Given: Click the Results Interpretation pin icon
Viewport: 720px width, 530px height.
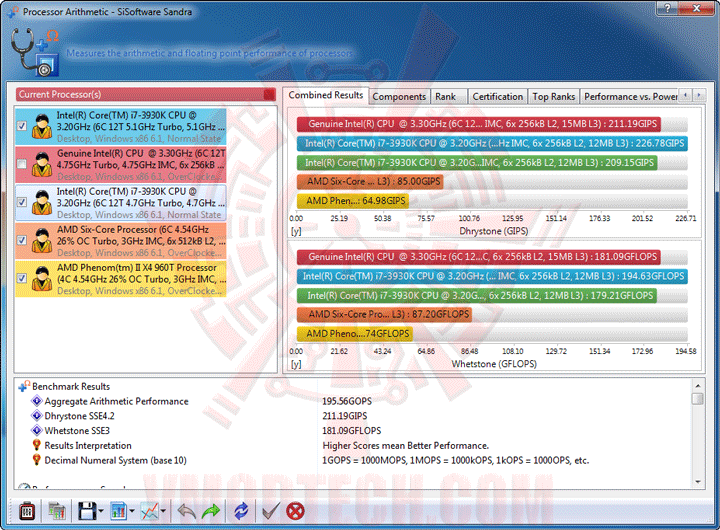Looking at the screenshot, I should click(x=36, y=445).
